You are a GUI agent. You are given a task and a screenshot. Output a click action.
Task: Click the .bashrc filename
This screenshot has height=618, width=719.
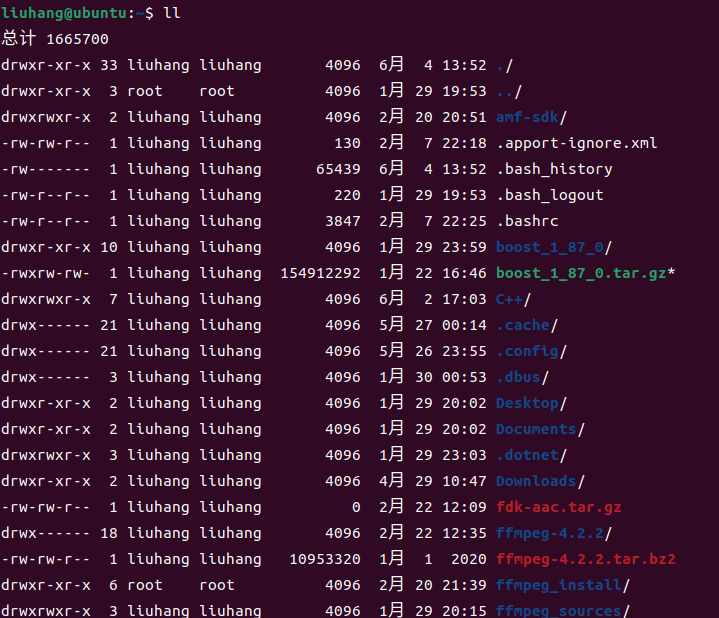pos(527,221)
